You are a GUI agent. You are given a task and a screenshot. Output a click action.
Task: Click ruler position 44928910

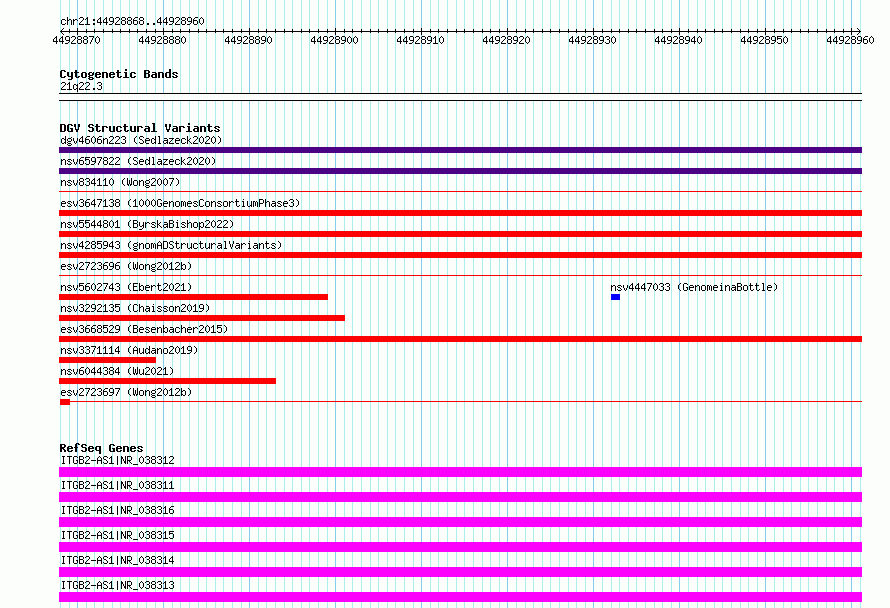coord(421,40)
